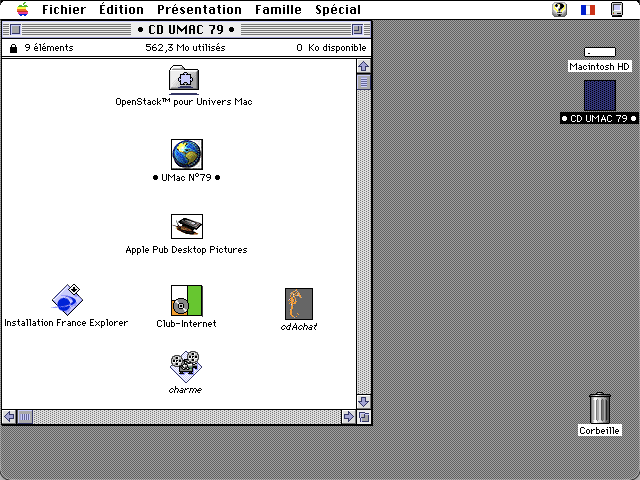Open the Apple menu

click(23, 9)
